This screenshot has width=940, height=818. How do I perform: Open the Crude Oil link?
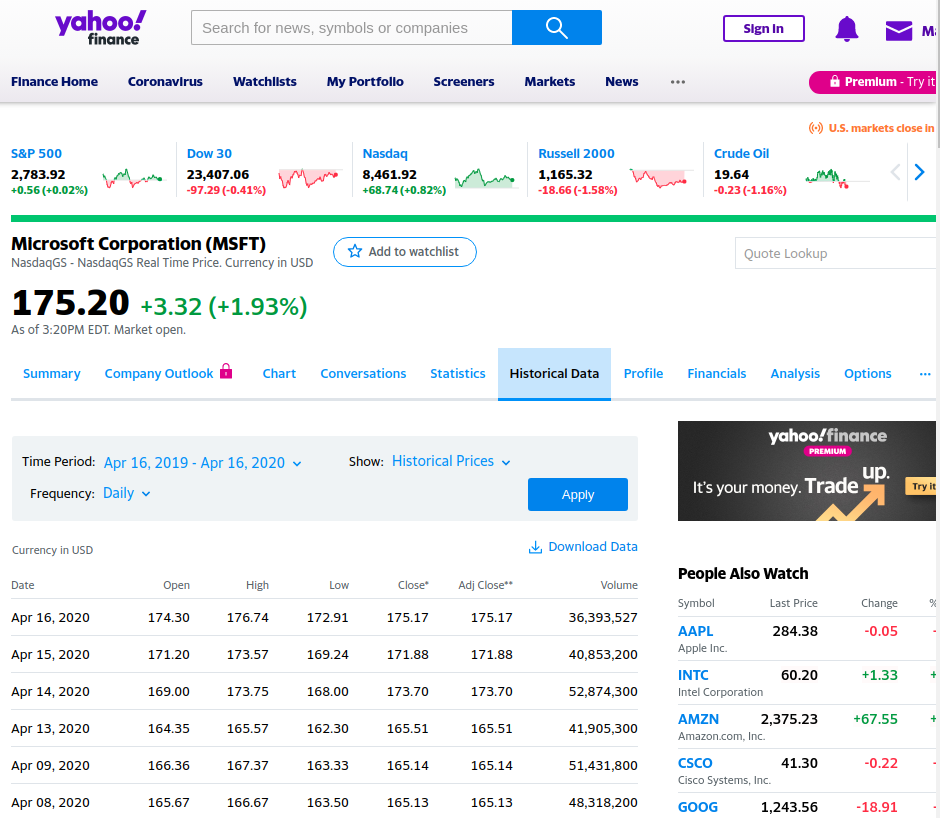point(742,154)
